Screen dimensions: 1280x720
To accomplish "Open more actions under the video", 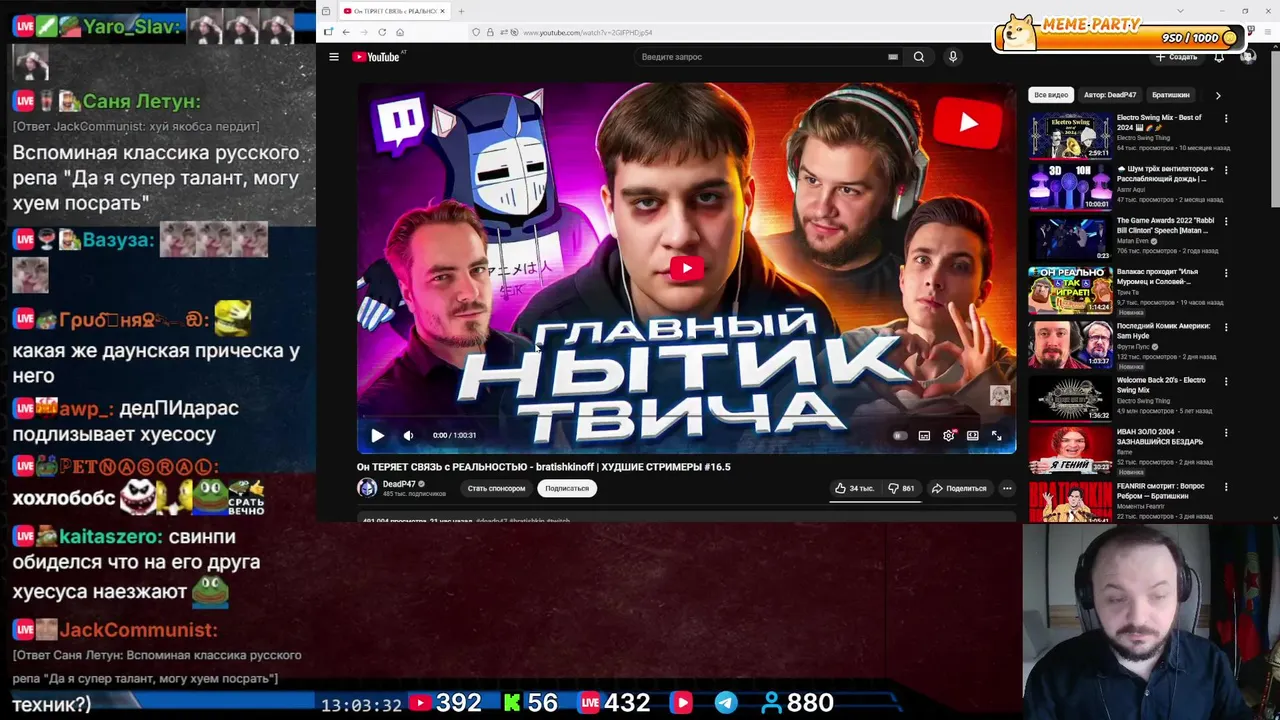I will pos(1007,488).
